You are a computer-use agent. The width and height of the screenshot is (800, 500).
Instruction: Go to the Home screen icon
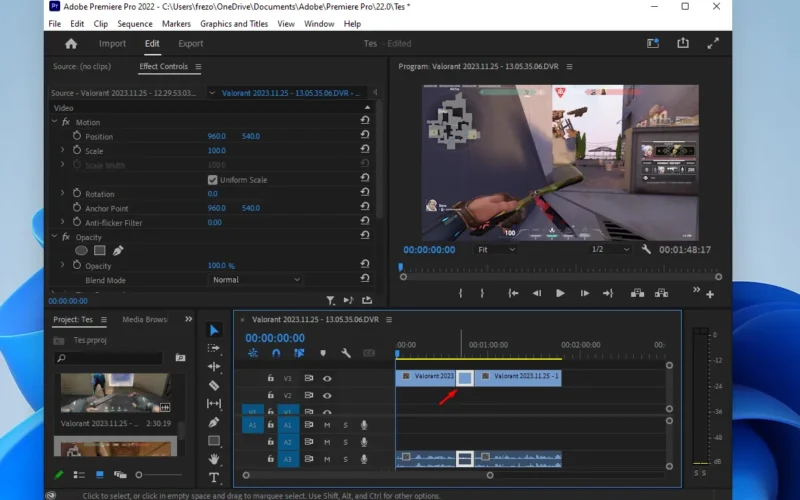pos(71,44)
